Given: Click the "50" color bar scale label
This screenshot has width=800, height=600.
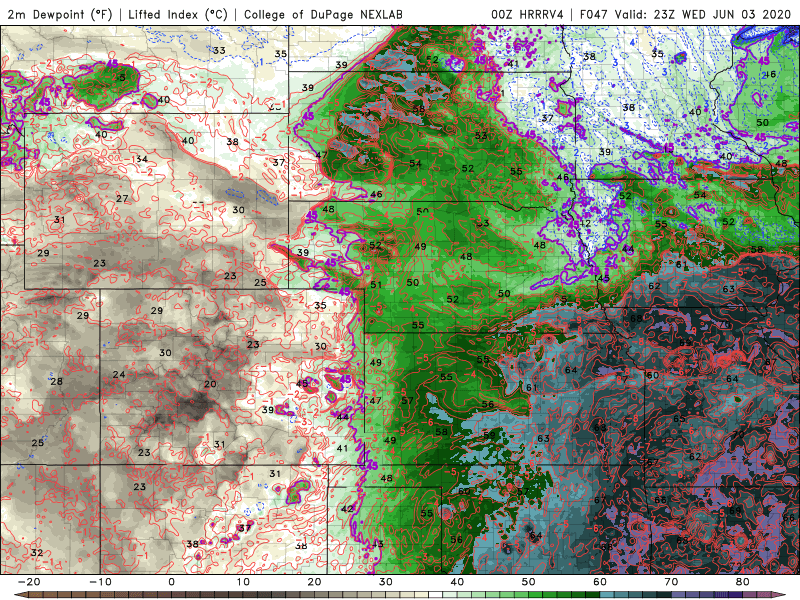Looking at the screenshot, I should (x=529, y=582).
